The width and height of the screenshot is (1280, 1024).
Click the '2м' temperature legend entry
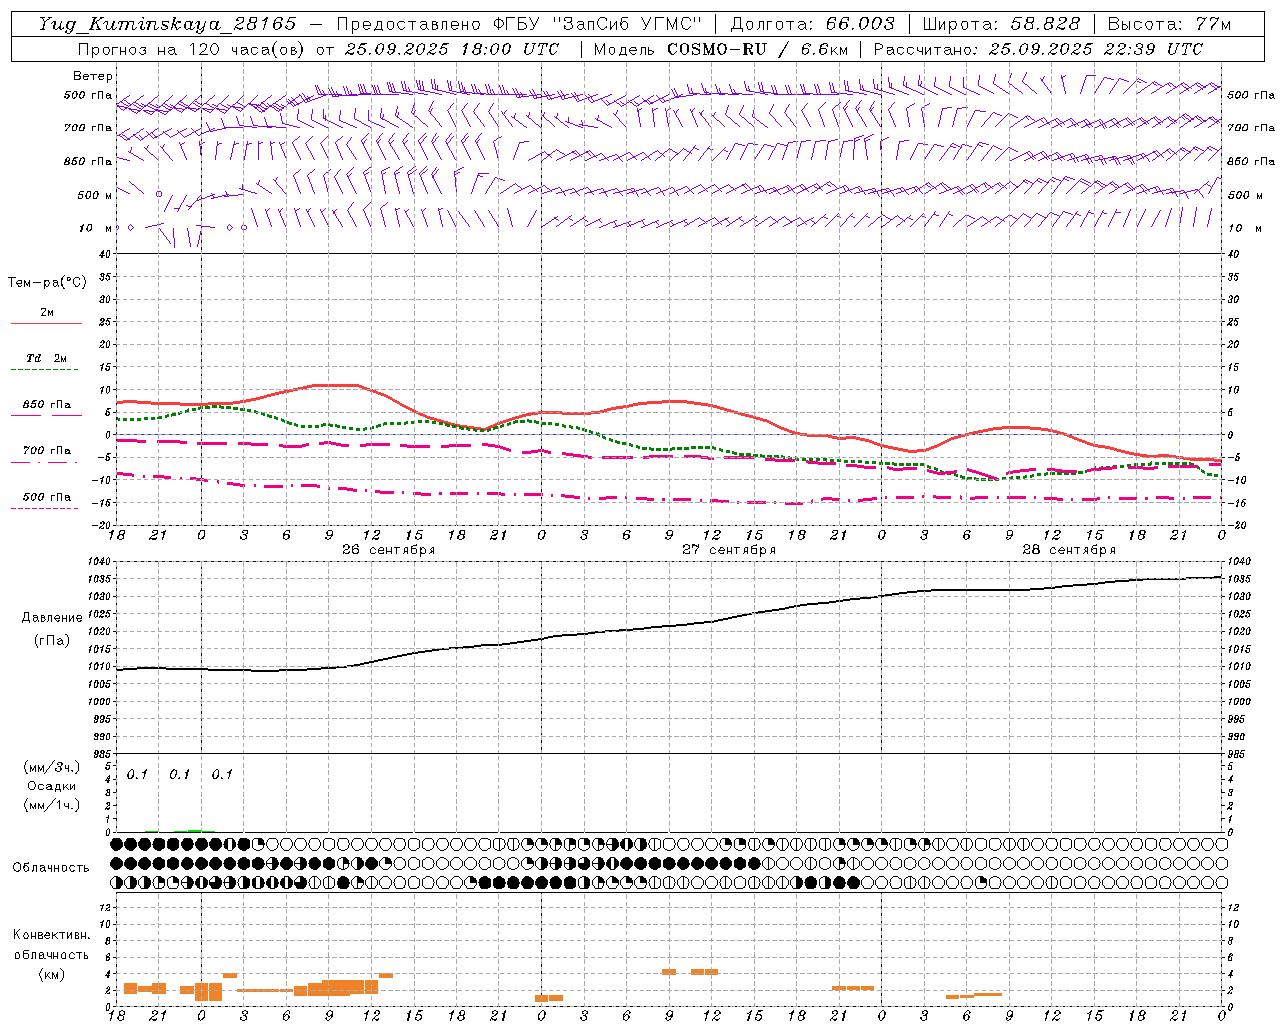(x=47, y=312)
